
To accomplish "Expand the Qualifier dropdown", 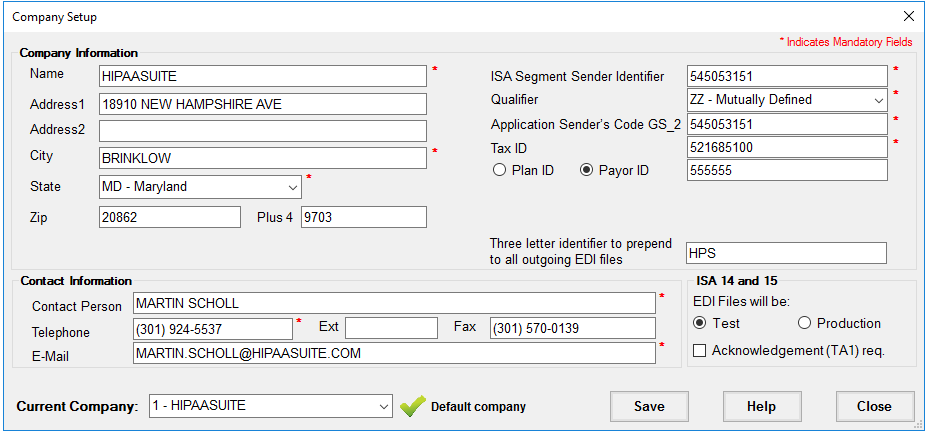I will pos(878,100).
